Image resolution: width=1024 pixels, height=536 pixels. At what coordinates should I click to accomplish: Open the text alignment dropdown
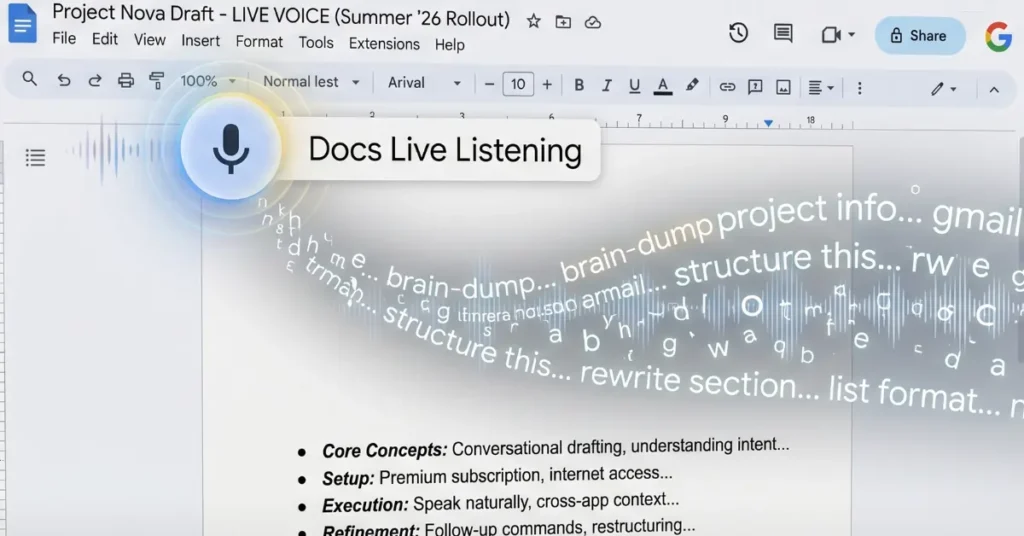821,87
